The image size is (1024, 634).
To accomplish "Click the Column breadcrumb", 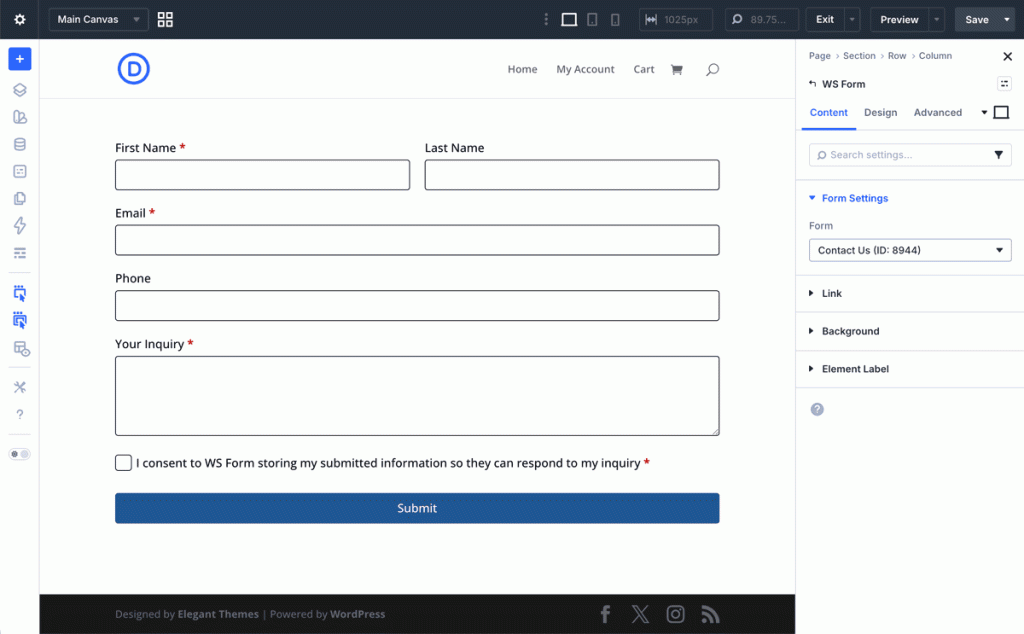I will (935, 56).
